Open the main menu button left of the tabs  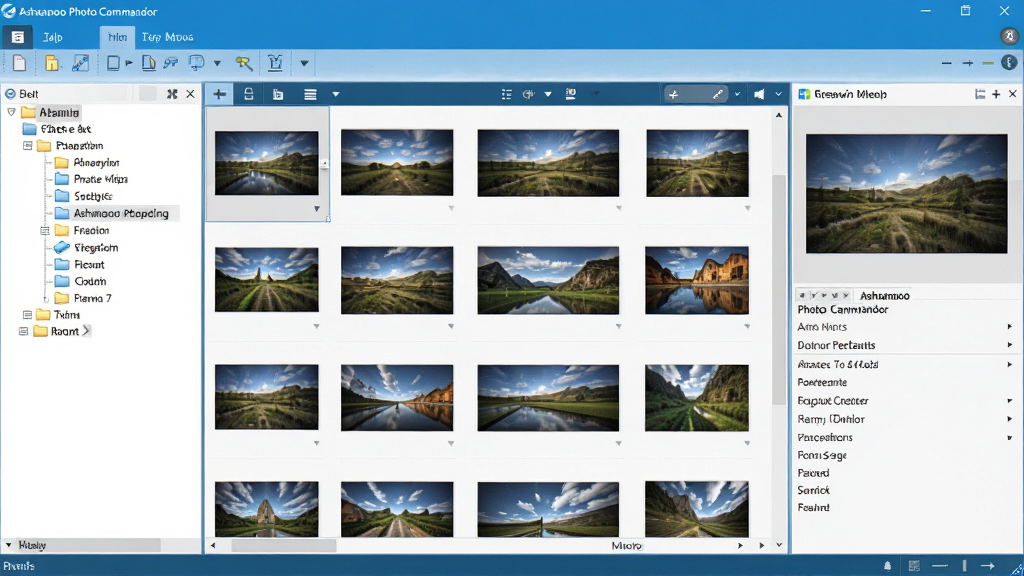click(x=18, y=37)
